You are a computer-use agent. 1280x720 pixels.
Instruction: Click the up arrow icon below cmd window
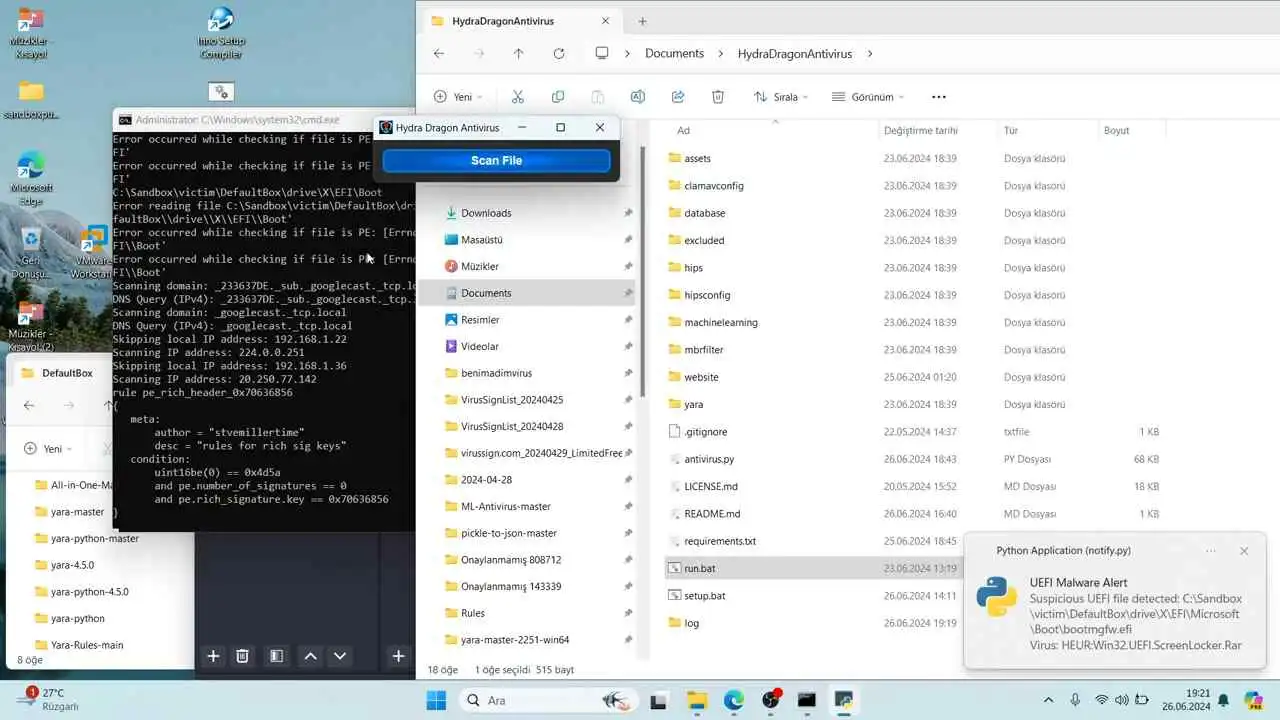click(x=310, y=656)
